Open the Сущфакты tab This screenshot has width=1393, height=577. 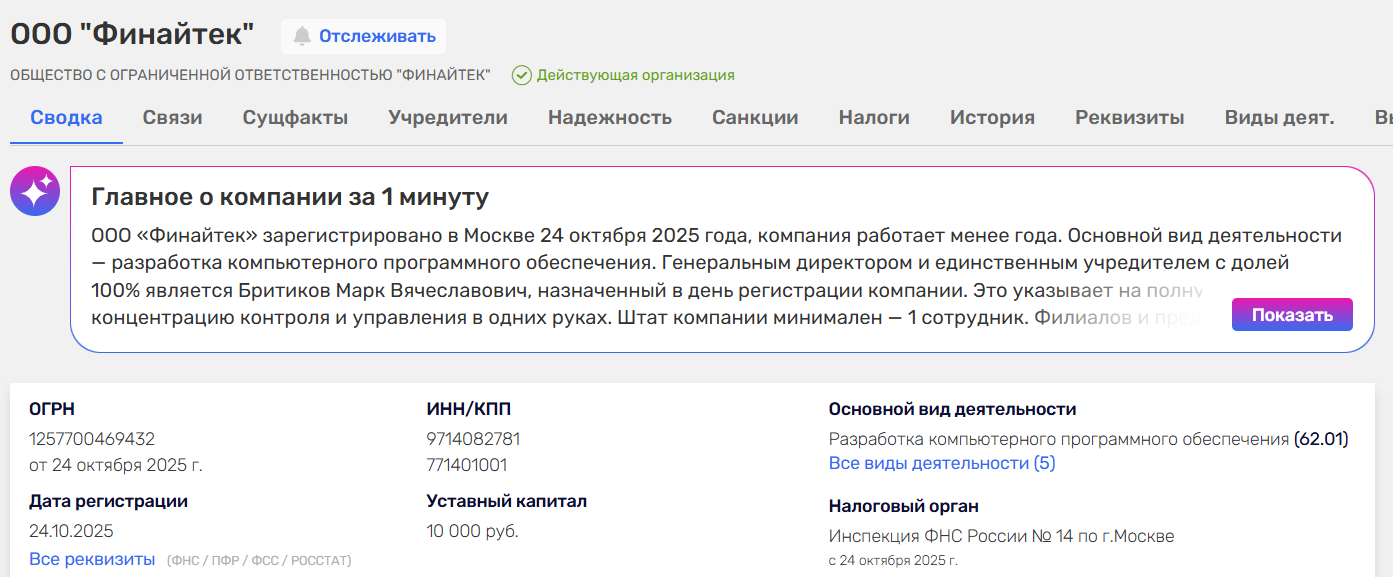[x=295, y=118]
